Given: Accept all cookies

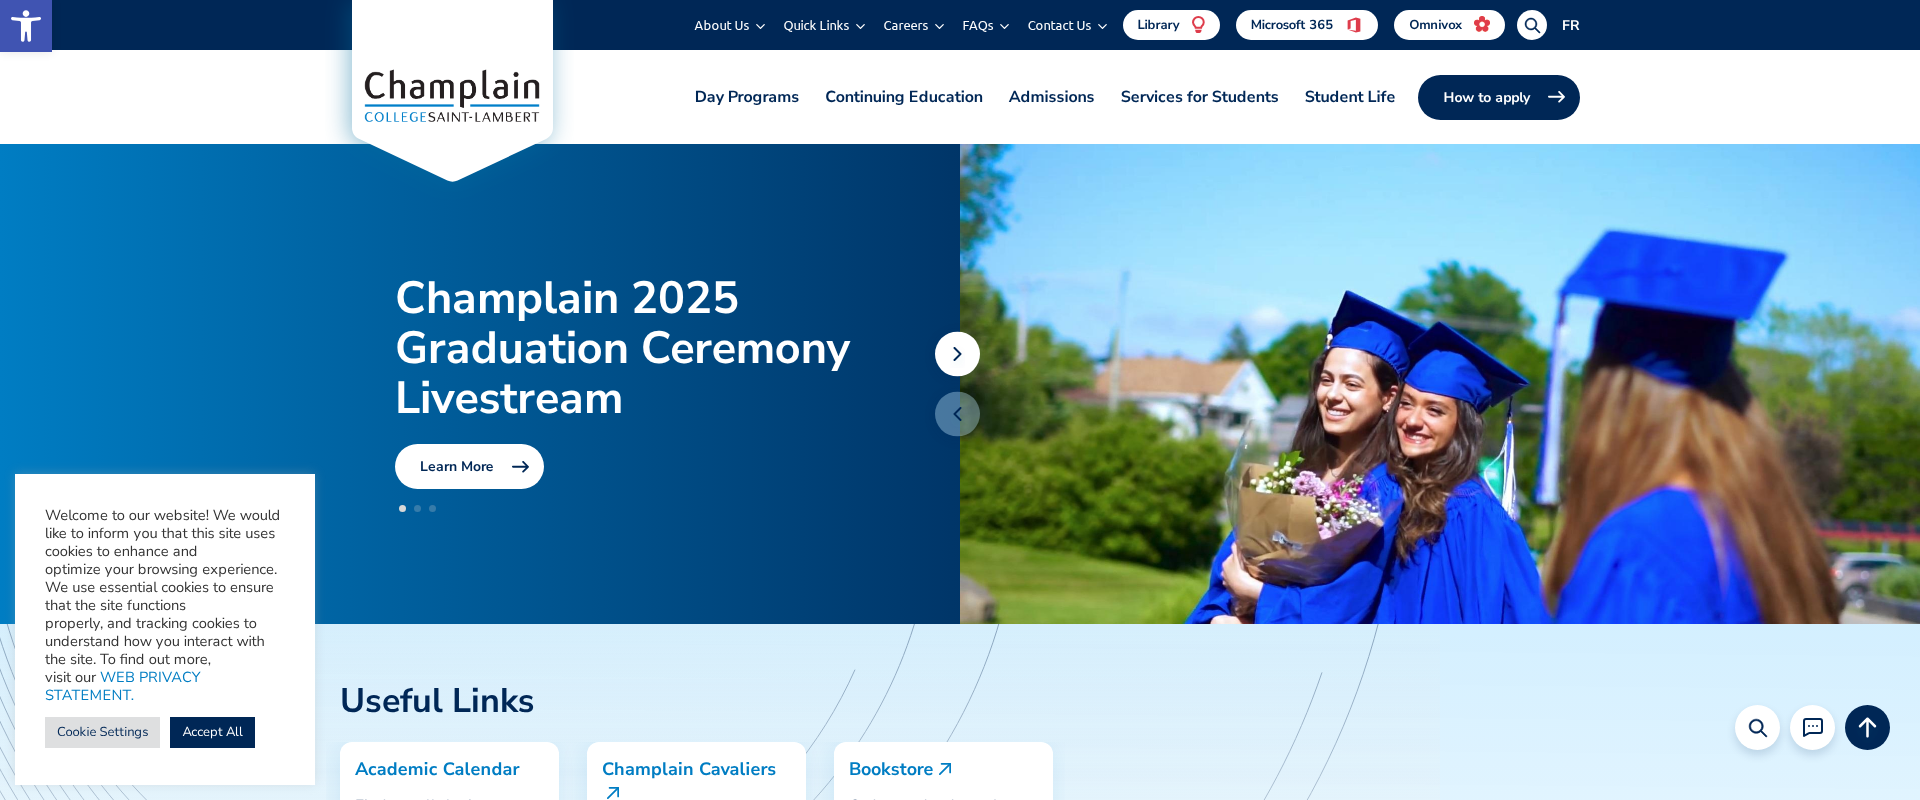Looking at the screenshot, I should 212,732.
